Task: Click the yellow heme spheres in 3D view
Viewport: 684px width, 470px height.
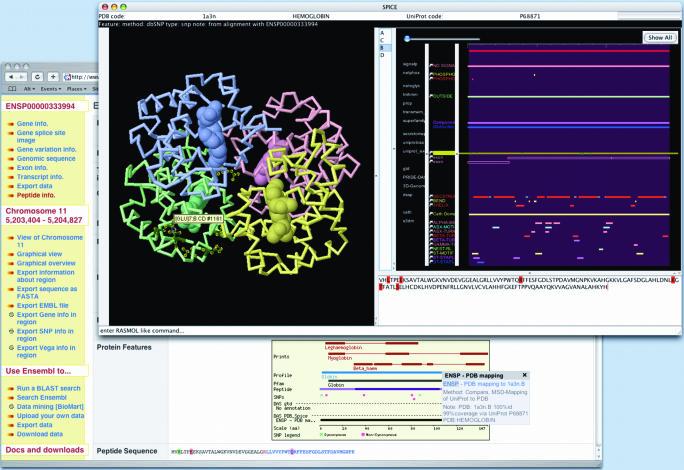Action: click(x=280, y=210)
